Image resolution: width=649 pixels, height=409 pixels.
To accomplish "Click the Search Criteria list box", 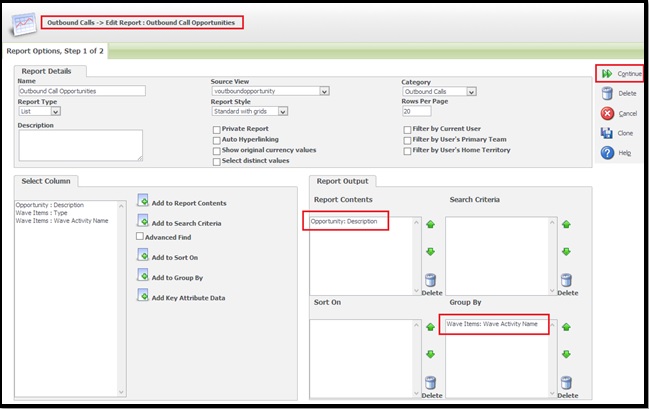I will click(x=501, y=256).
